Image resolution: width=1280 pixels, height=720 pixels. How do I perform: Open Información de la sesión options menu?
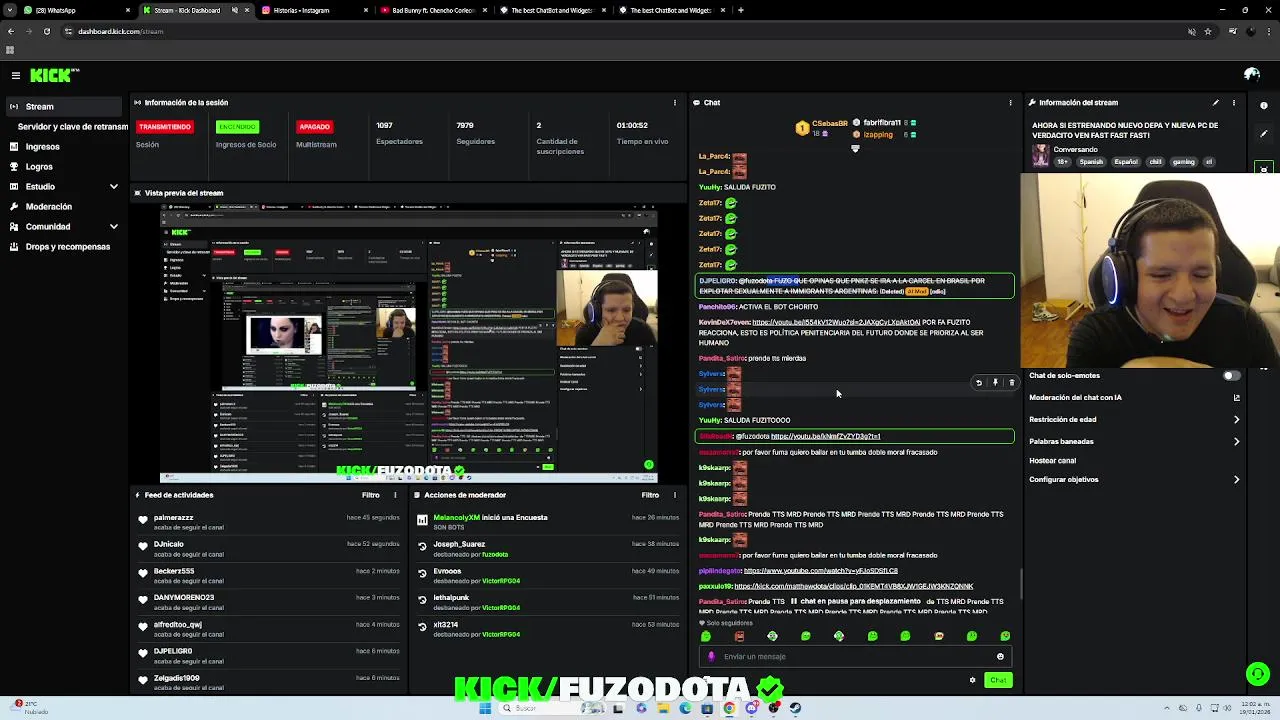point(675,102)
